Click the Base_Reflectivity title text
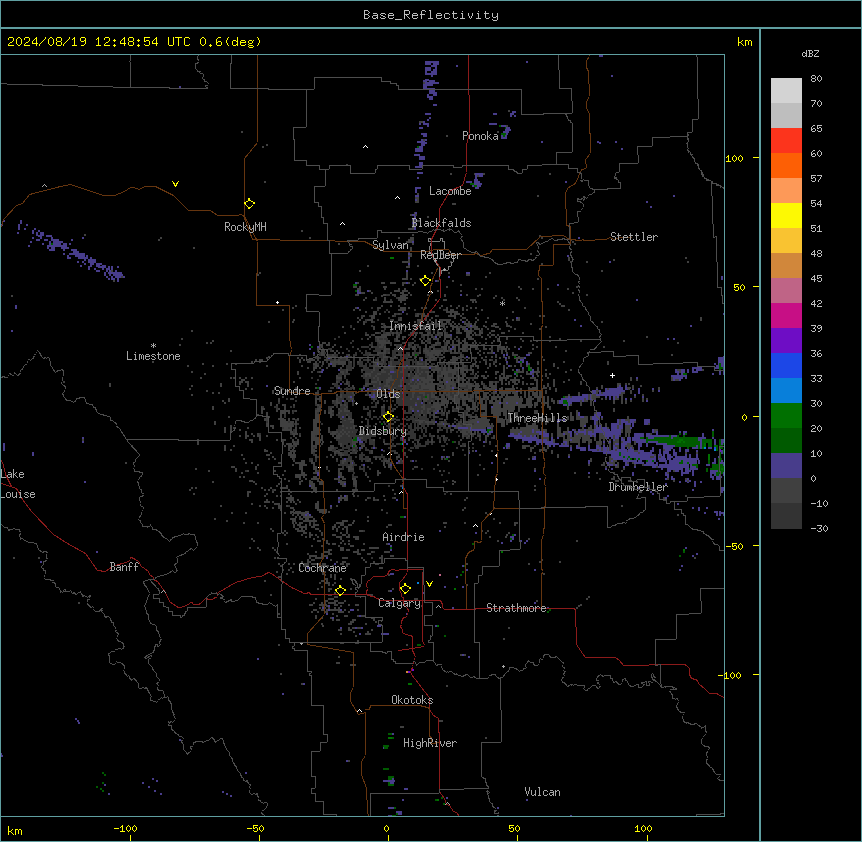Screen dimensions: 862x842 [430, 15]
